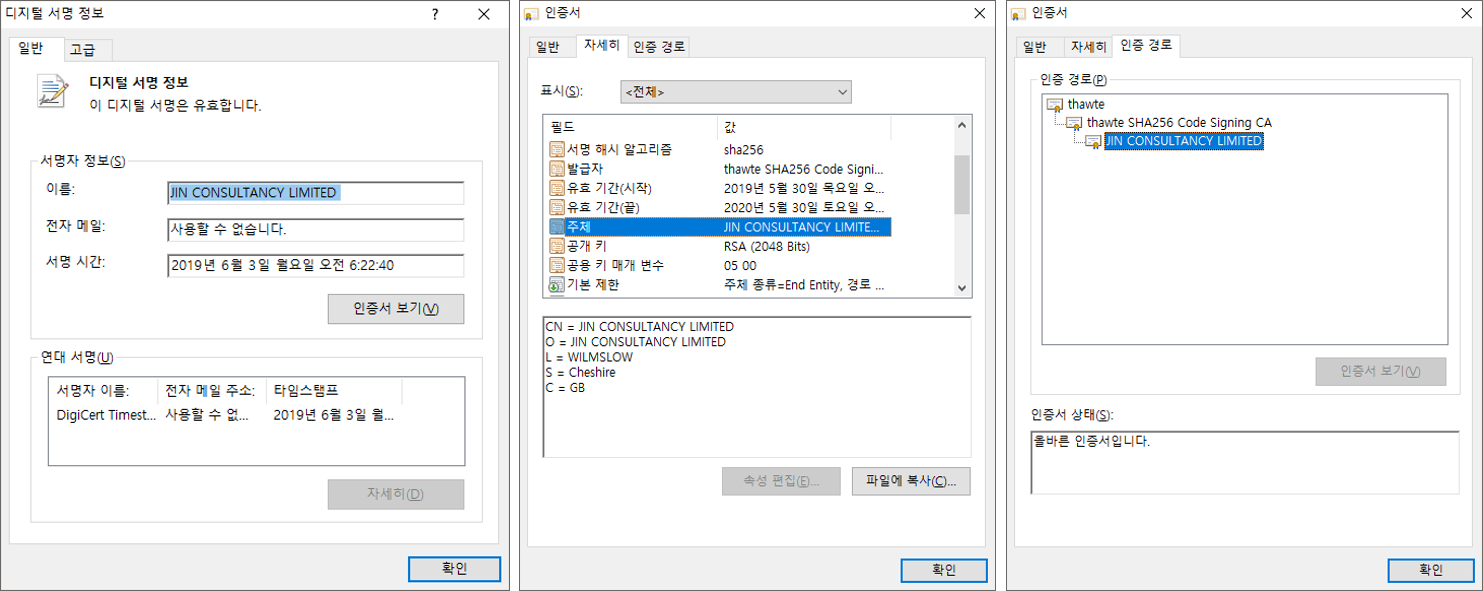
Task: Click the 발급자 field icon
Action: (556, 169)
